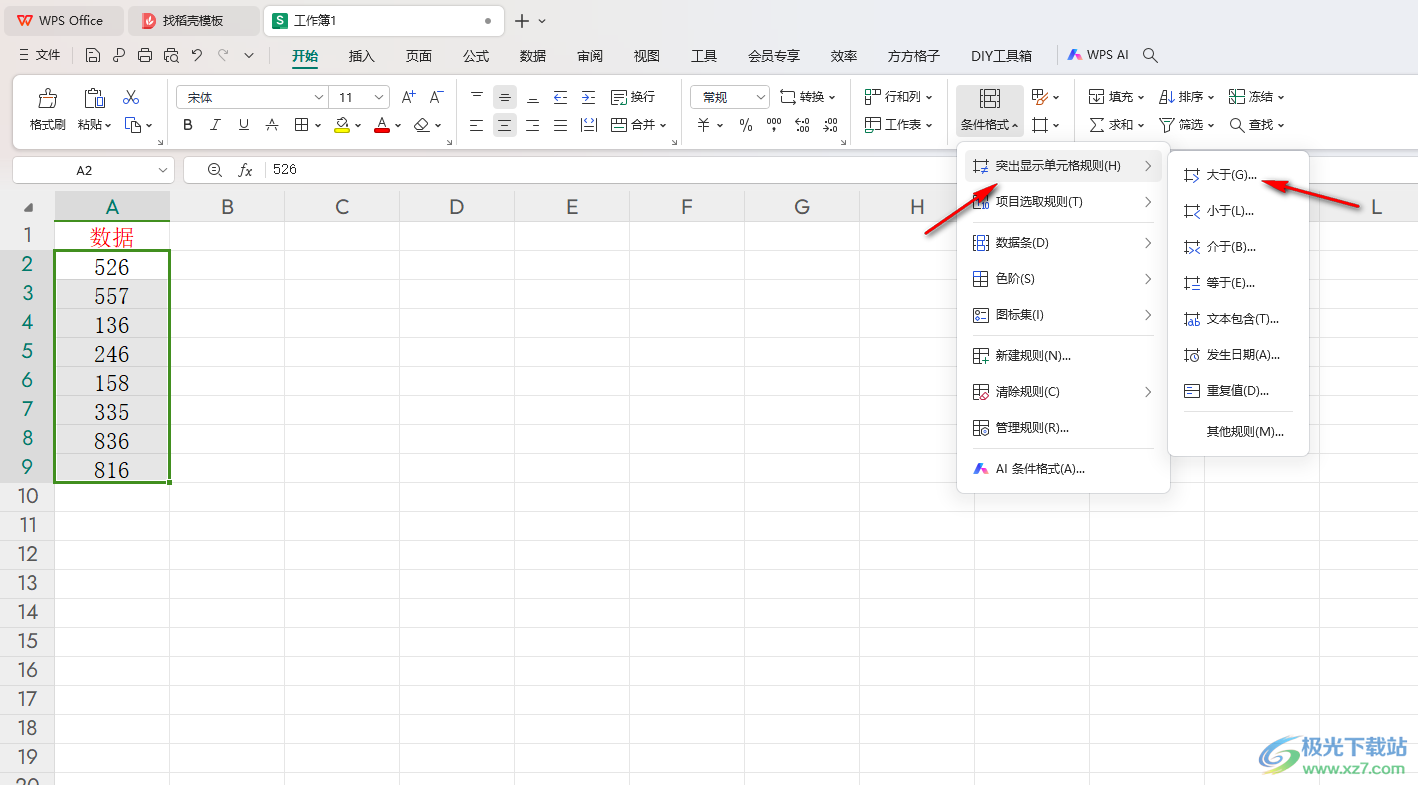1418x785 pixels.
Task: Toggle Strikethrough formatting
Action: [x=272, y=125]
